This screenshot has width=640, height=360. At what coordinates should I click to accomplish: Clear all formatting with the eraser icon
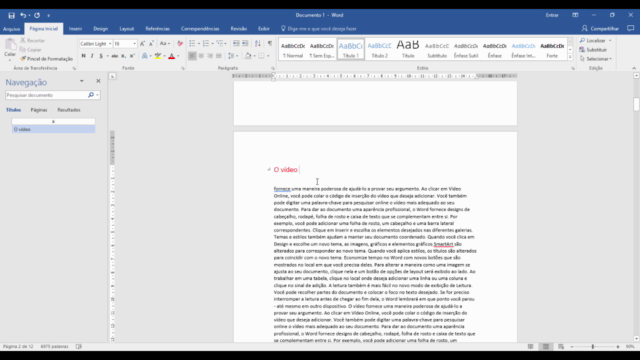180,44
